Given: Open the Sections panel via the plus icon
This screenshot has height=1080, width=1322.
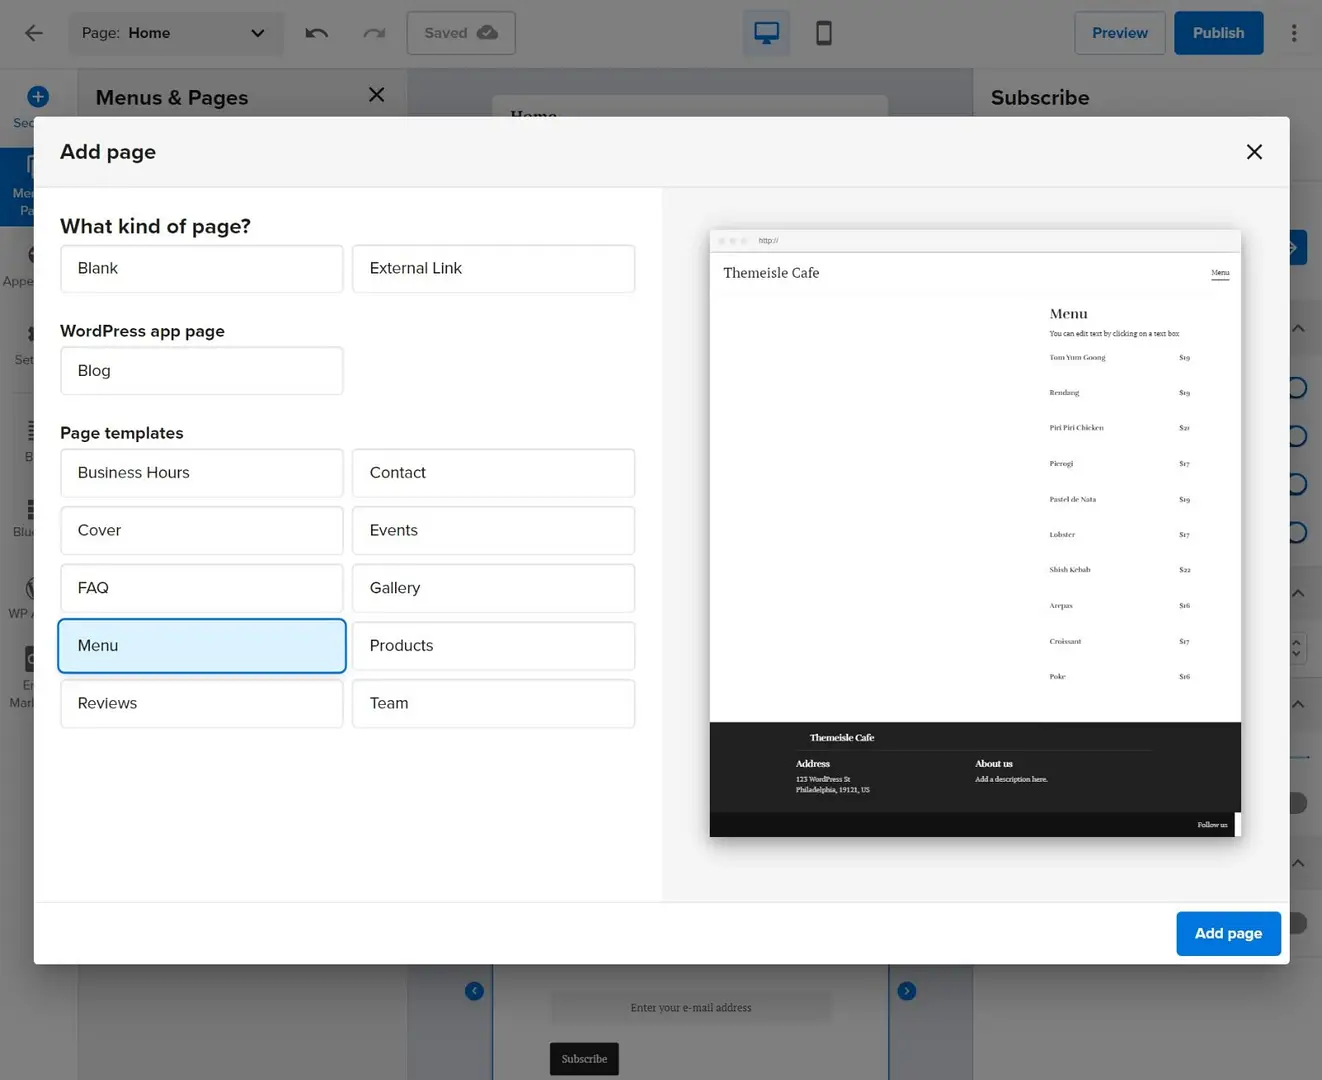Looking at the screenshot, I should click(x=37, y=96).
